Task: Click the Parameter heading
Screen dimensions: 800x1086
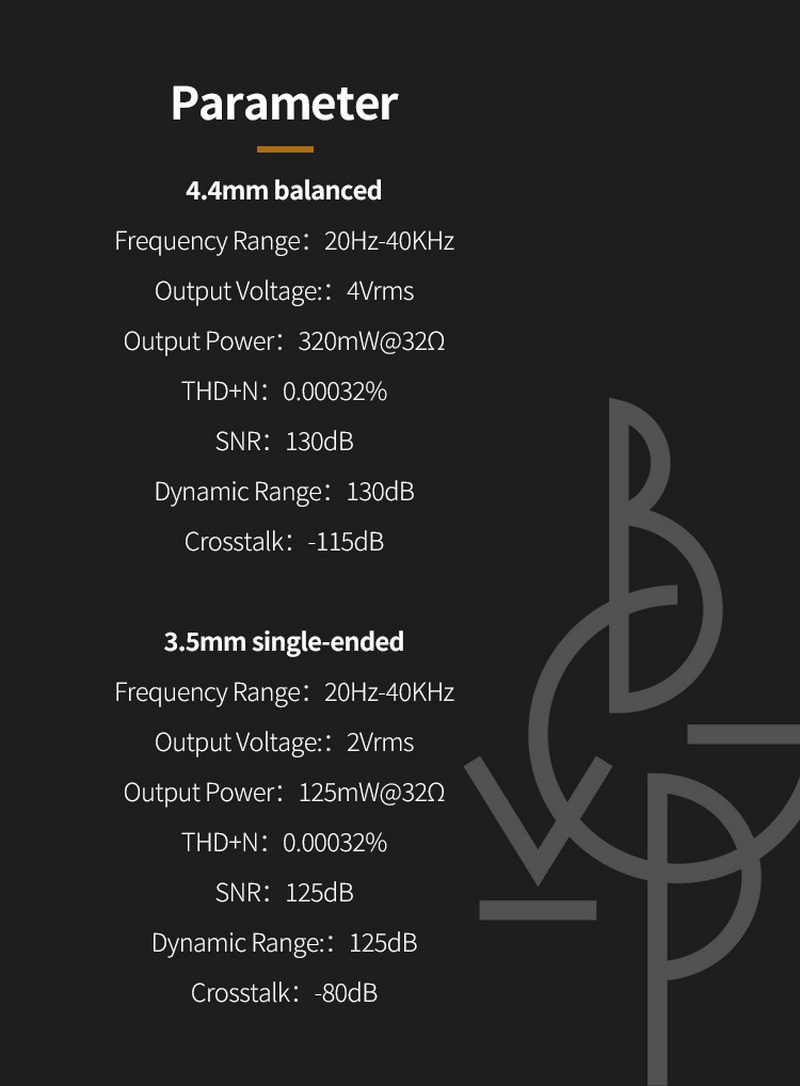Action: coord(284,104)
